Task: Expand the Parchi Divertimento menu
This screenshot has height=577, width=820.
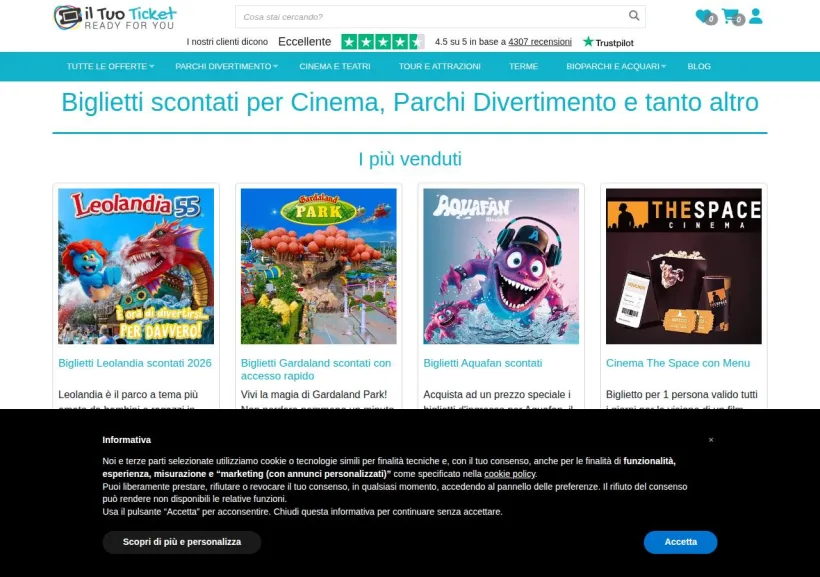Action: [226, 66]
